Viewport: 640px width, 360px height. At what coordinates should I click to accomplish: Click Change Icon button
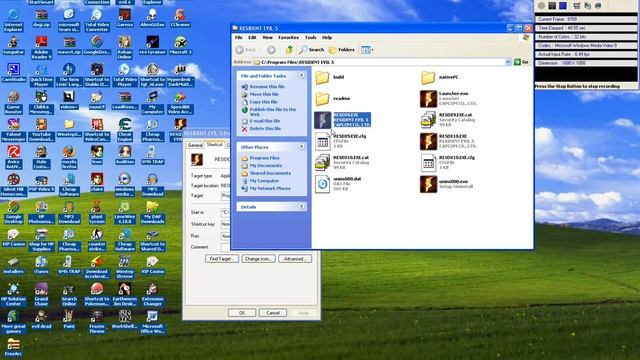click(258, 259)
